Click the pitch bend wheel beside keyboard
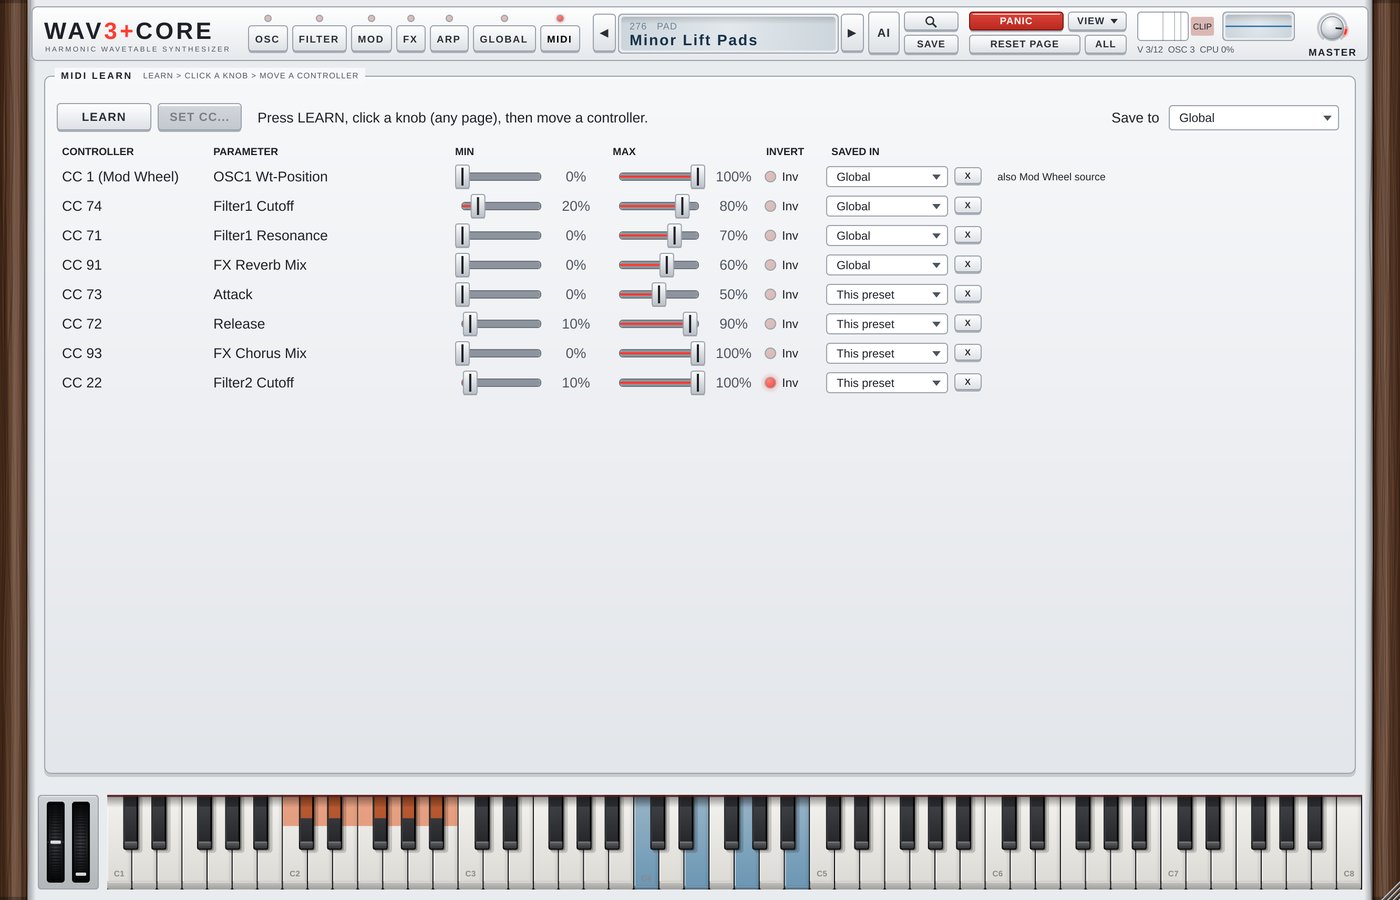1400x900 pixels. coord(56,842)
